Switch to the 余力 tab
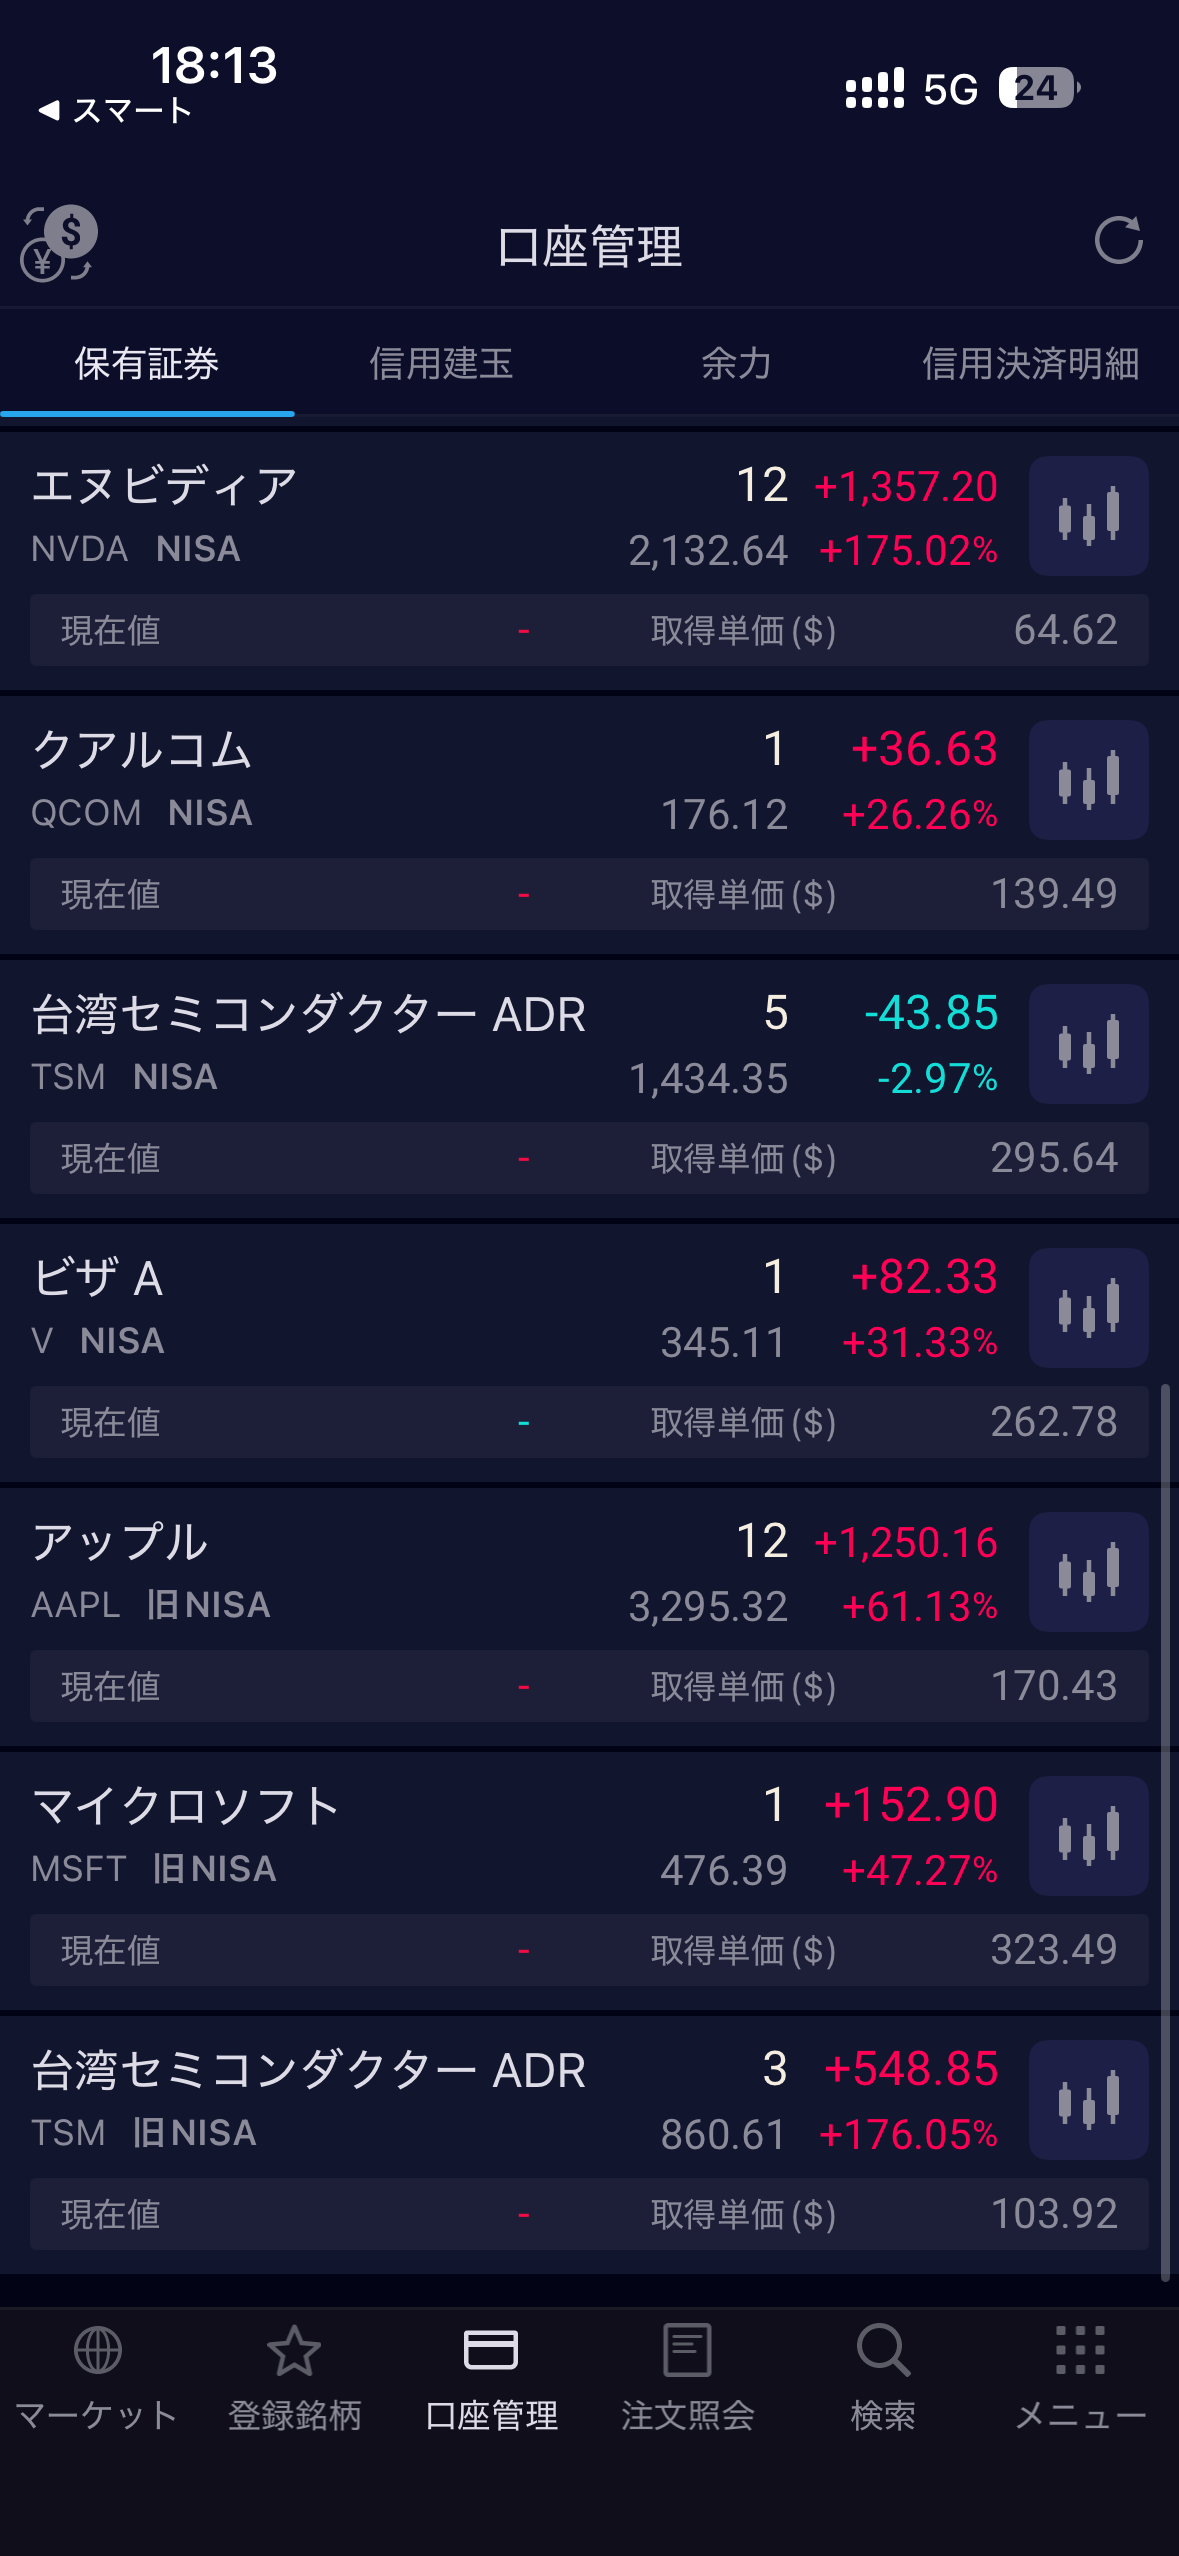Viewport: 1179px width, 2556px height. tap(736, 364)
